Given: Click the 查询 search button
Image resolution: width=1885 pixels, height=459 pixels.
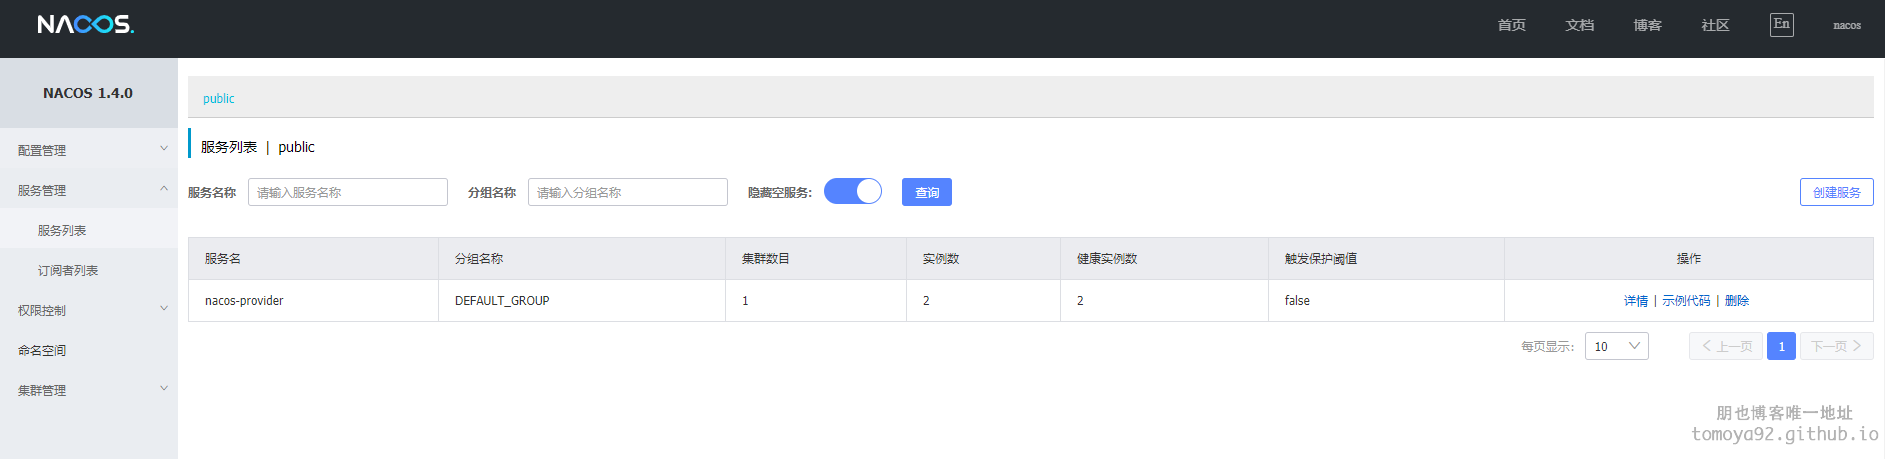Looking at the screenshot, I should tap(927, 192).
